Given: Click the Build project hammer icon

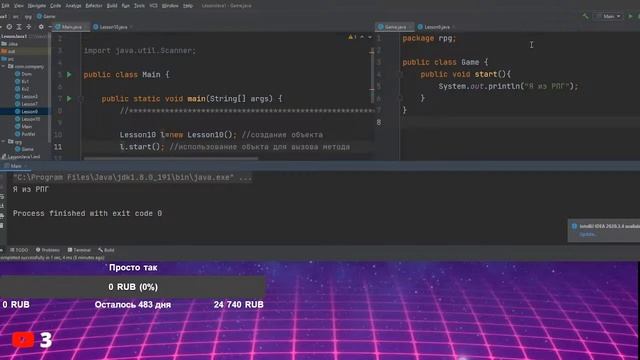Looking at the screenshot, I should pyautogui.click(x=586, y=16).
